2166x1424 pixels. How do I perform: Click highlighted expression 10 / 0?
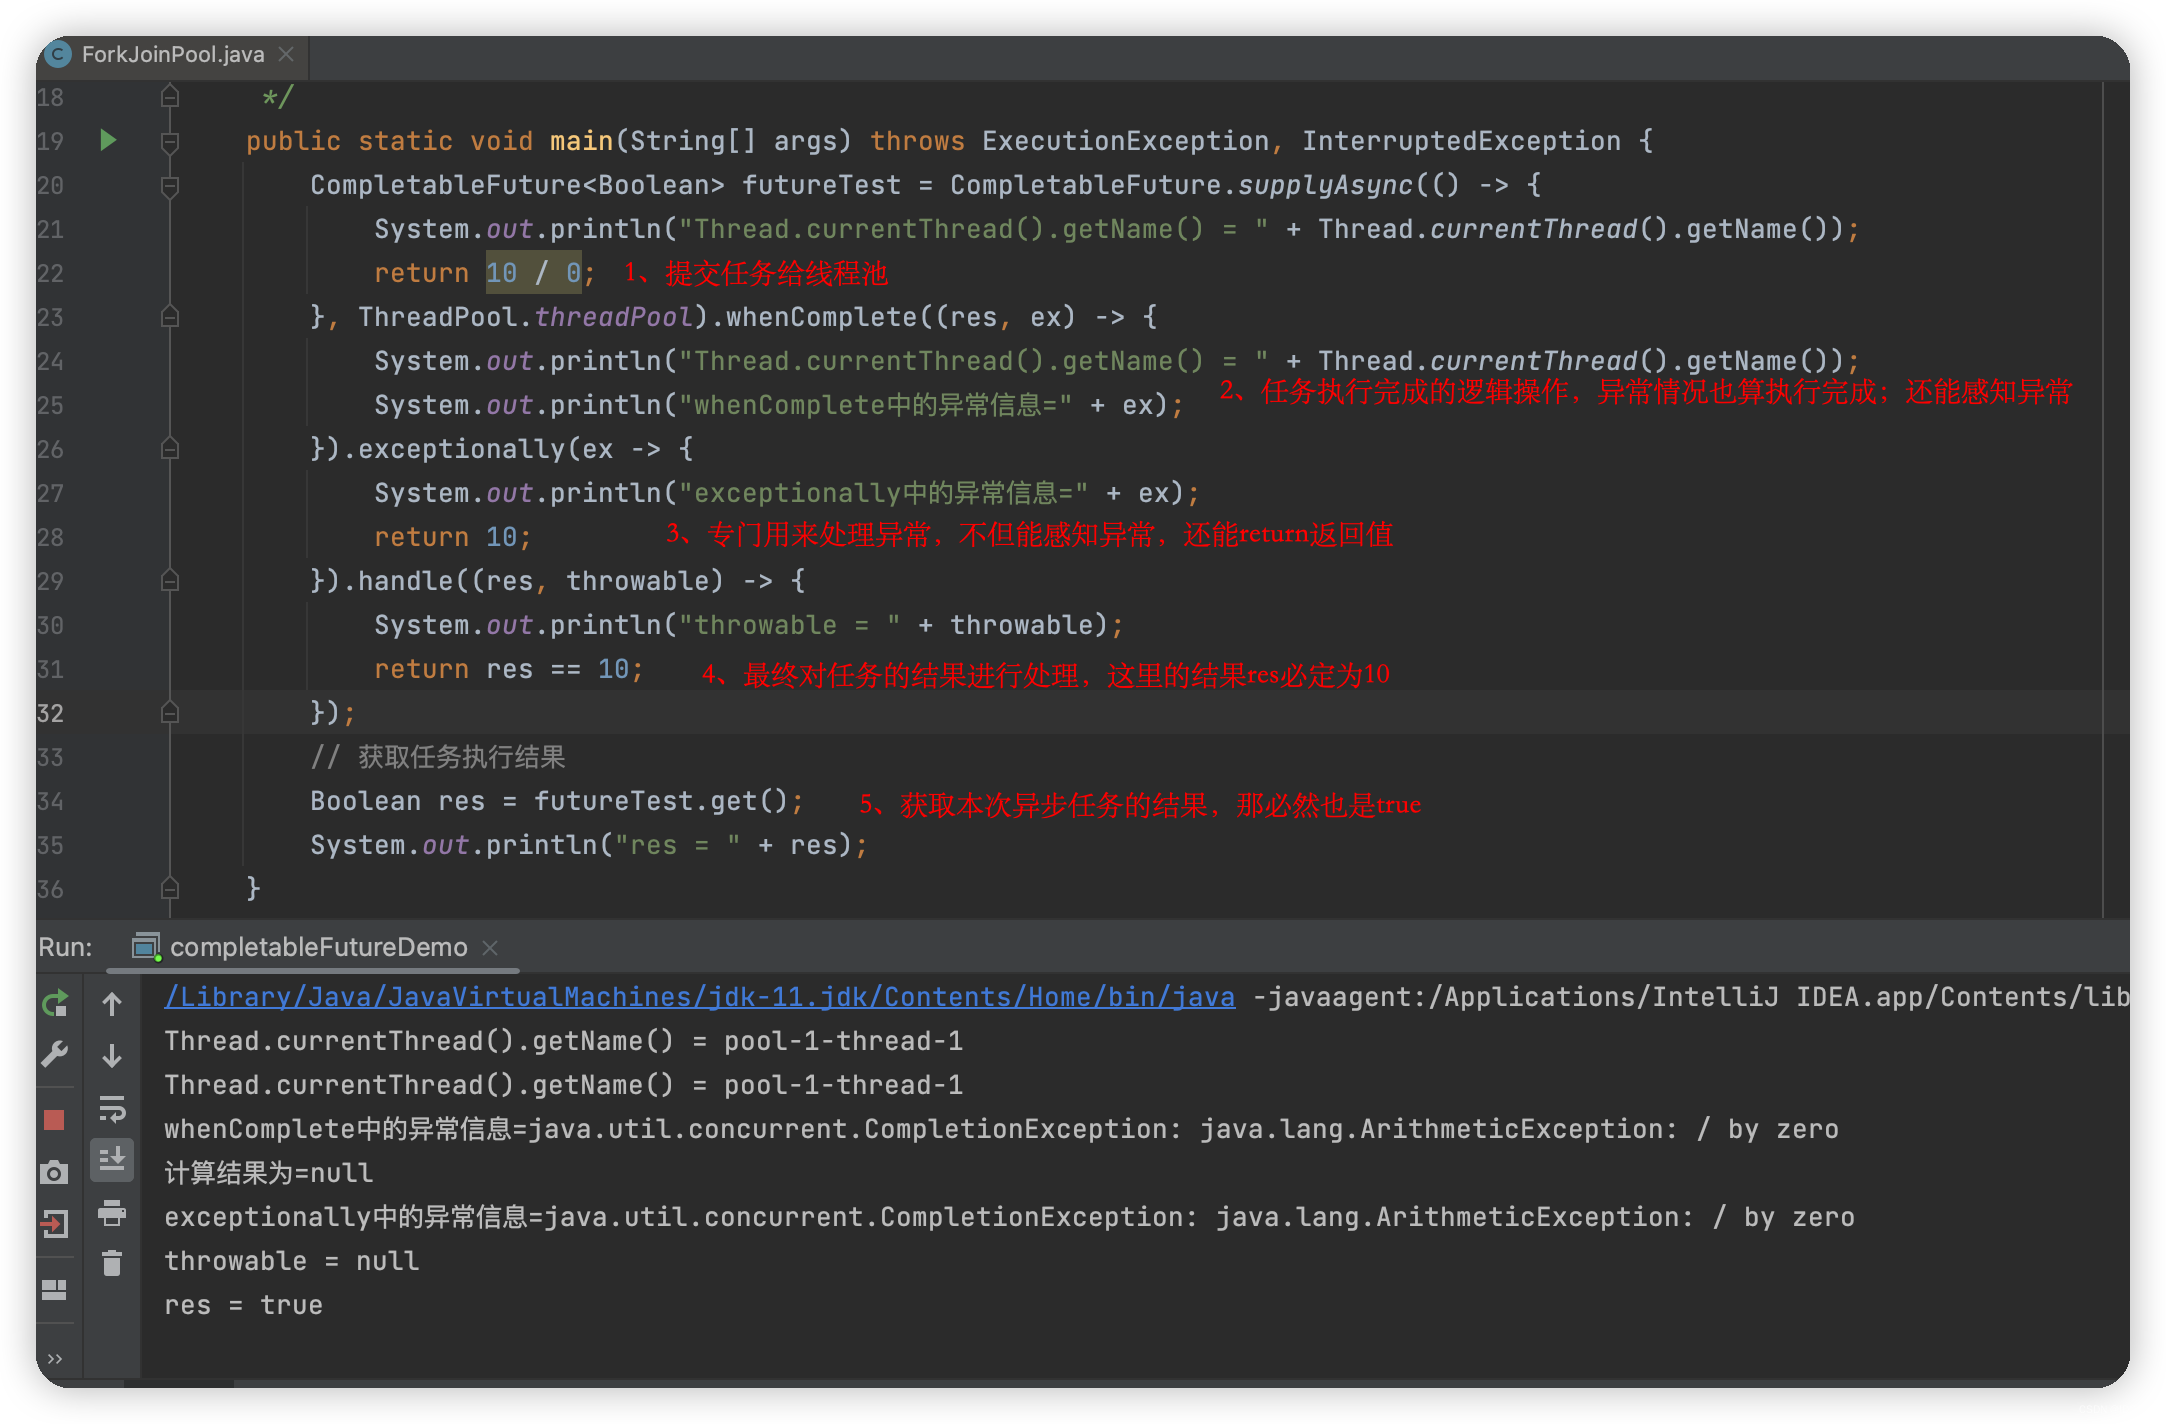533,273
